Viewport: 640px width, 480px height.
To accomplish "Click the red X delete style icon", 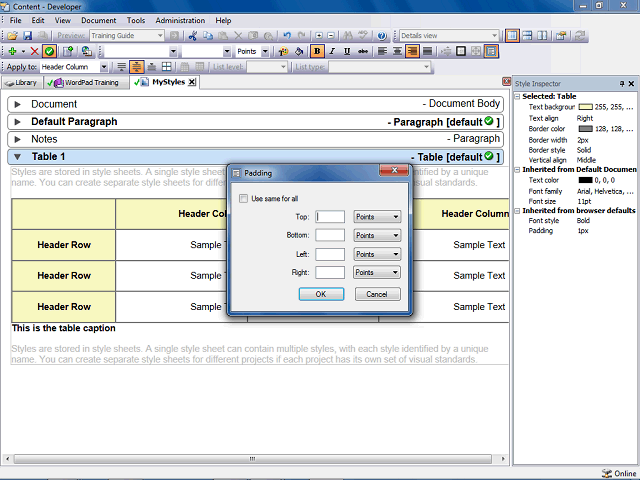I will click(x=35, y=51).
